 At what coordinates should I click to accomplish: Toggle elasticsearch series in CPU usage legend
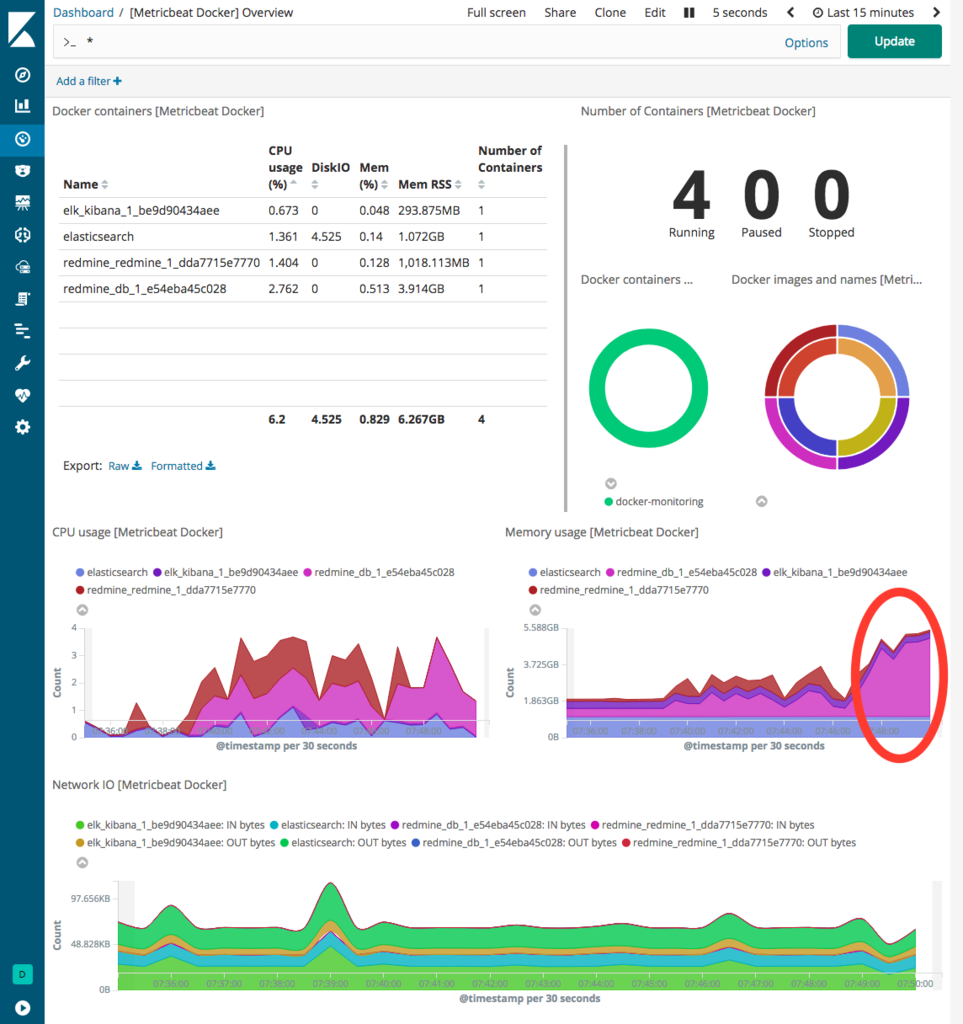pos(112,572)
